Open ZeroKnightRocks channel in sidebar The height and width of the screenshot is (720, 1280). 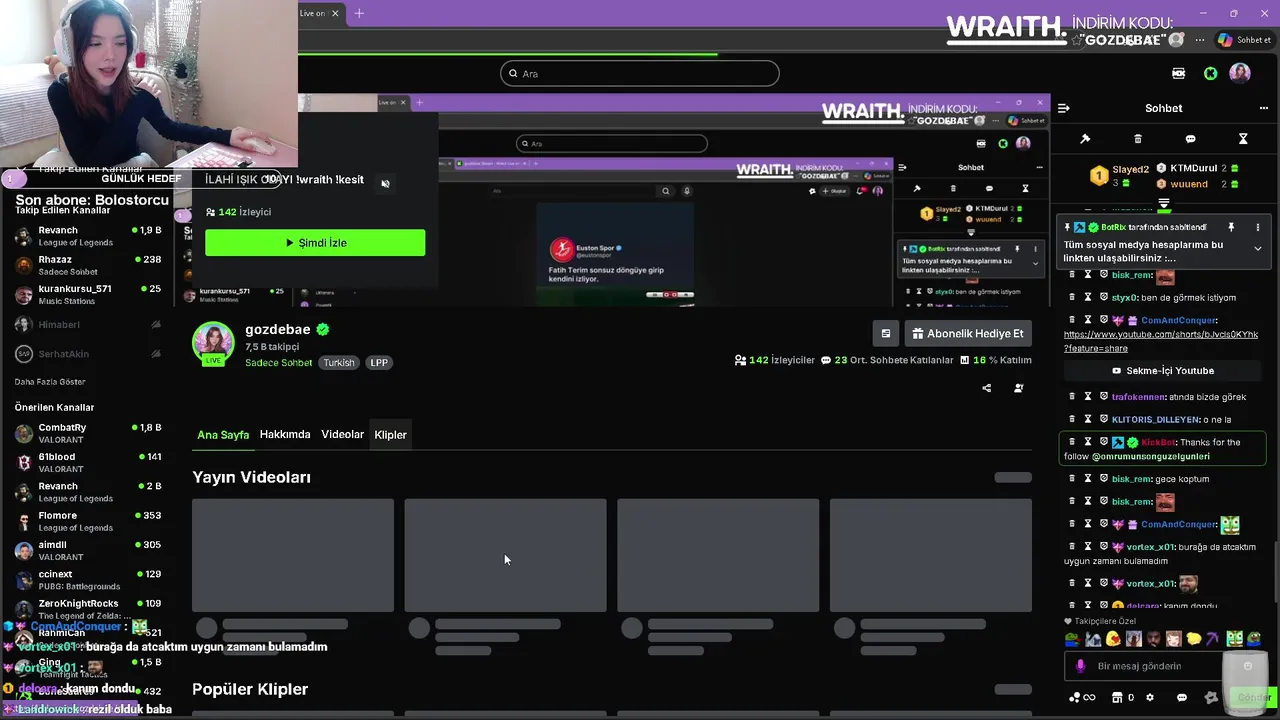tap(88, 609)
